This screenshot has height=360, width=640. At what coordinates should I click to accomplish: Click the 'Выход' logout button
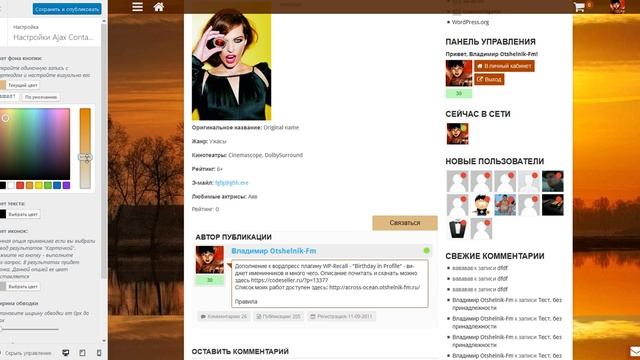point(489,79)
